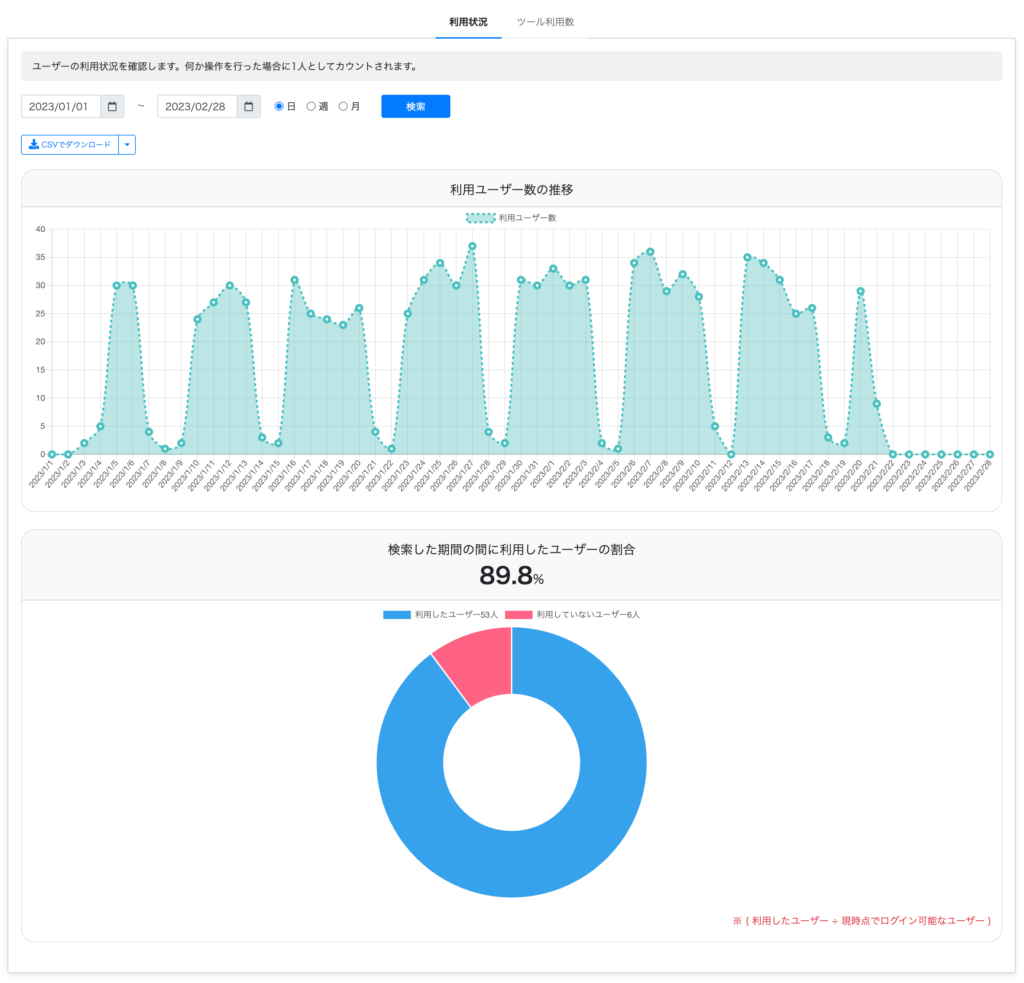Viewport: 1024px width, 983px height.
Task: Expand the dropdown arrow beside CSVでダウンロード
Action: (x=127, y=145)
